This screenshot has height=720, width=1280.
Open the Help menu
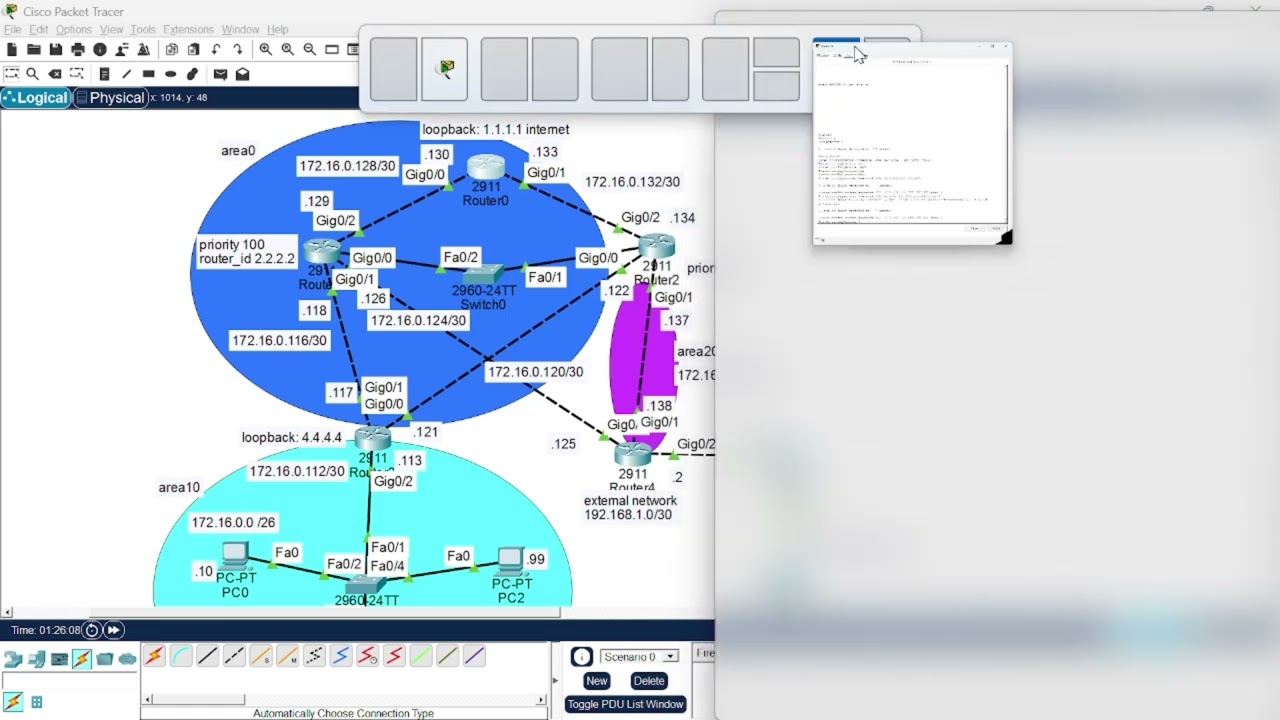point(278,30)
